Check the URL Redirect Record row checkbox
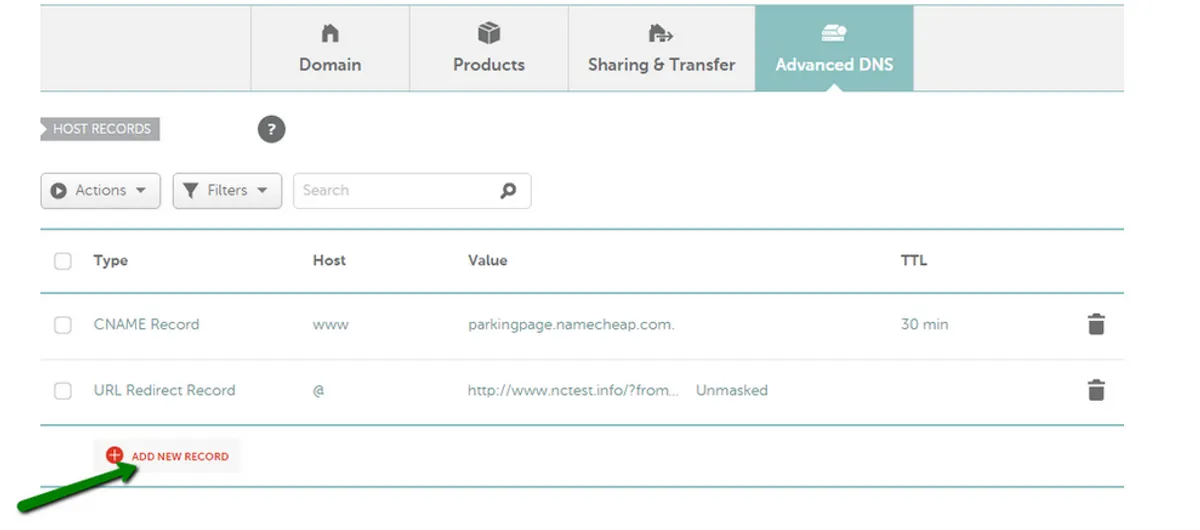 click(63, 391)
